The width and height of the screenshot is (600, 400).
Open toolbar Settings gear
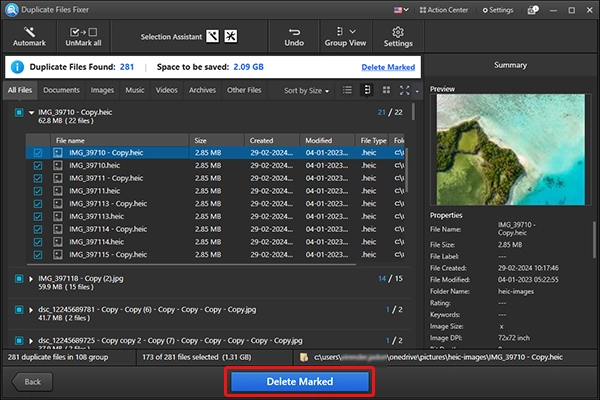(x=398, y=36)
